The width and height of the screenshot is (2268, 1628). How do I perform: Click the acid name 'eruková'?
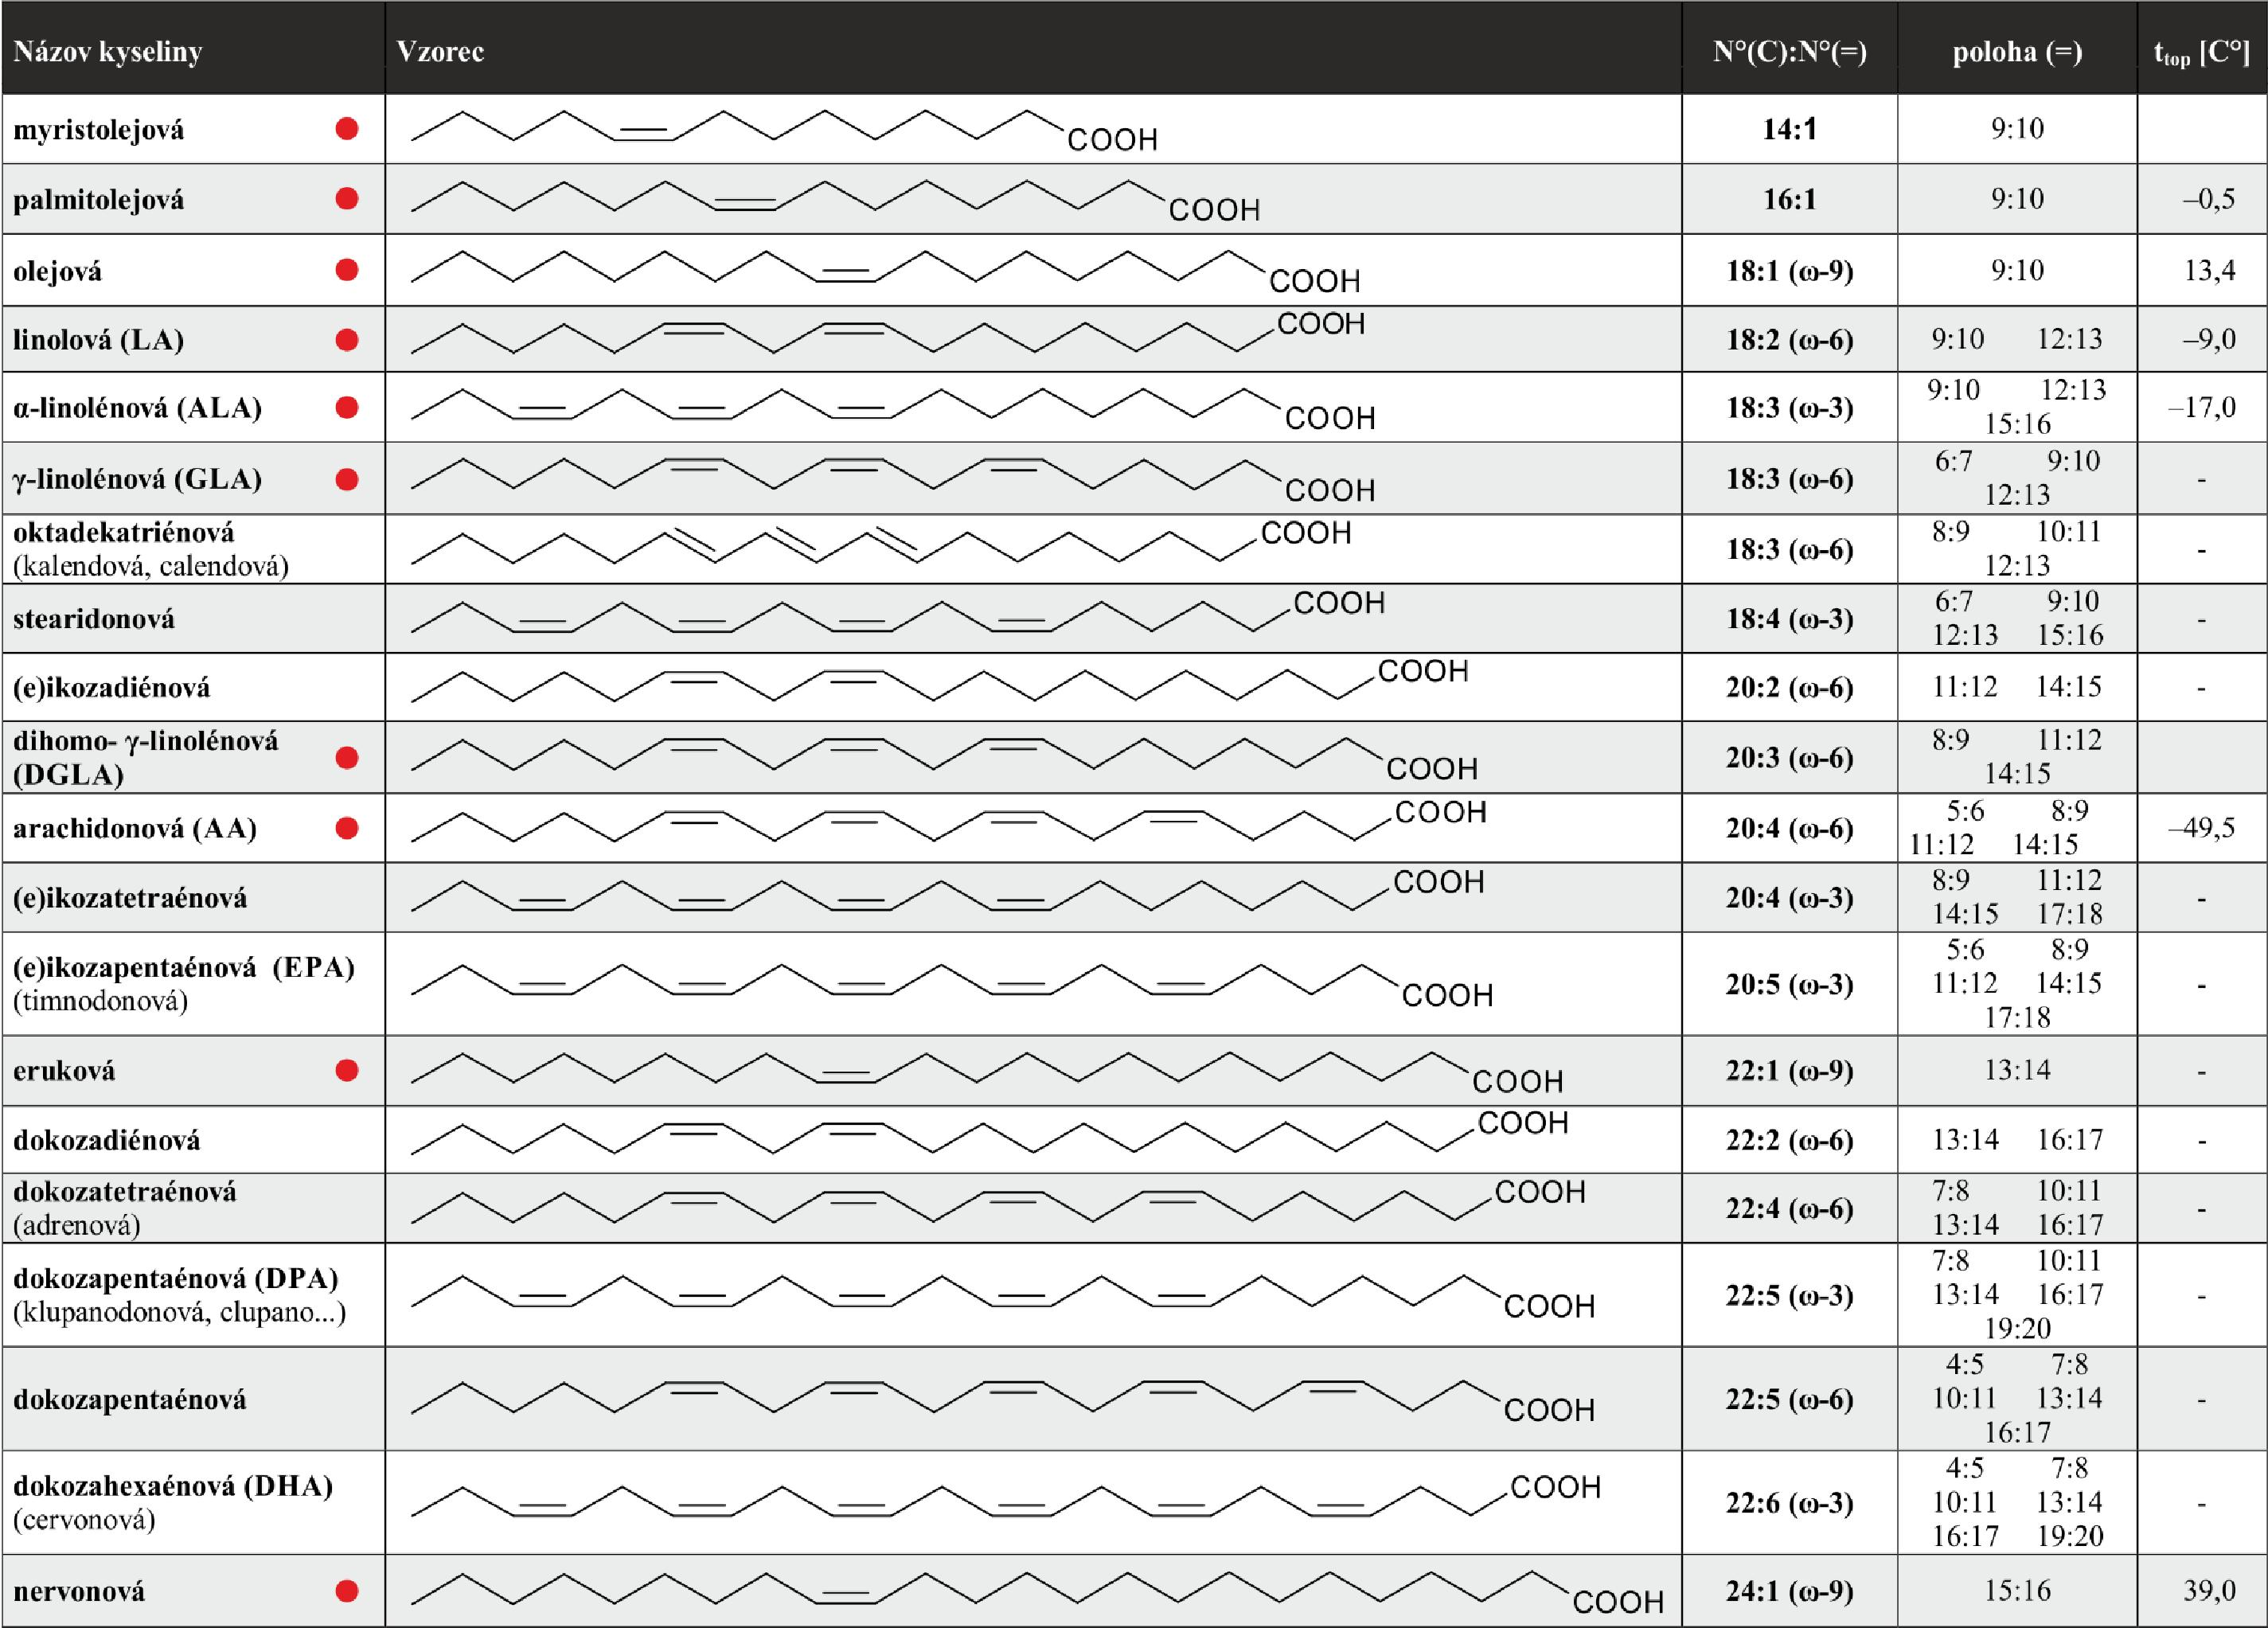63,1071
